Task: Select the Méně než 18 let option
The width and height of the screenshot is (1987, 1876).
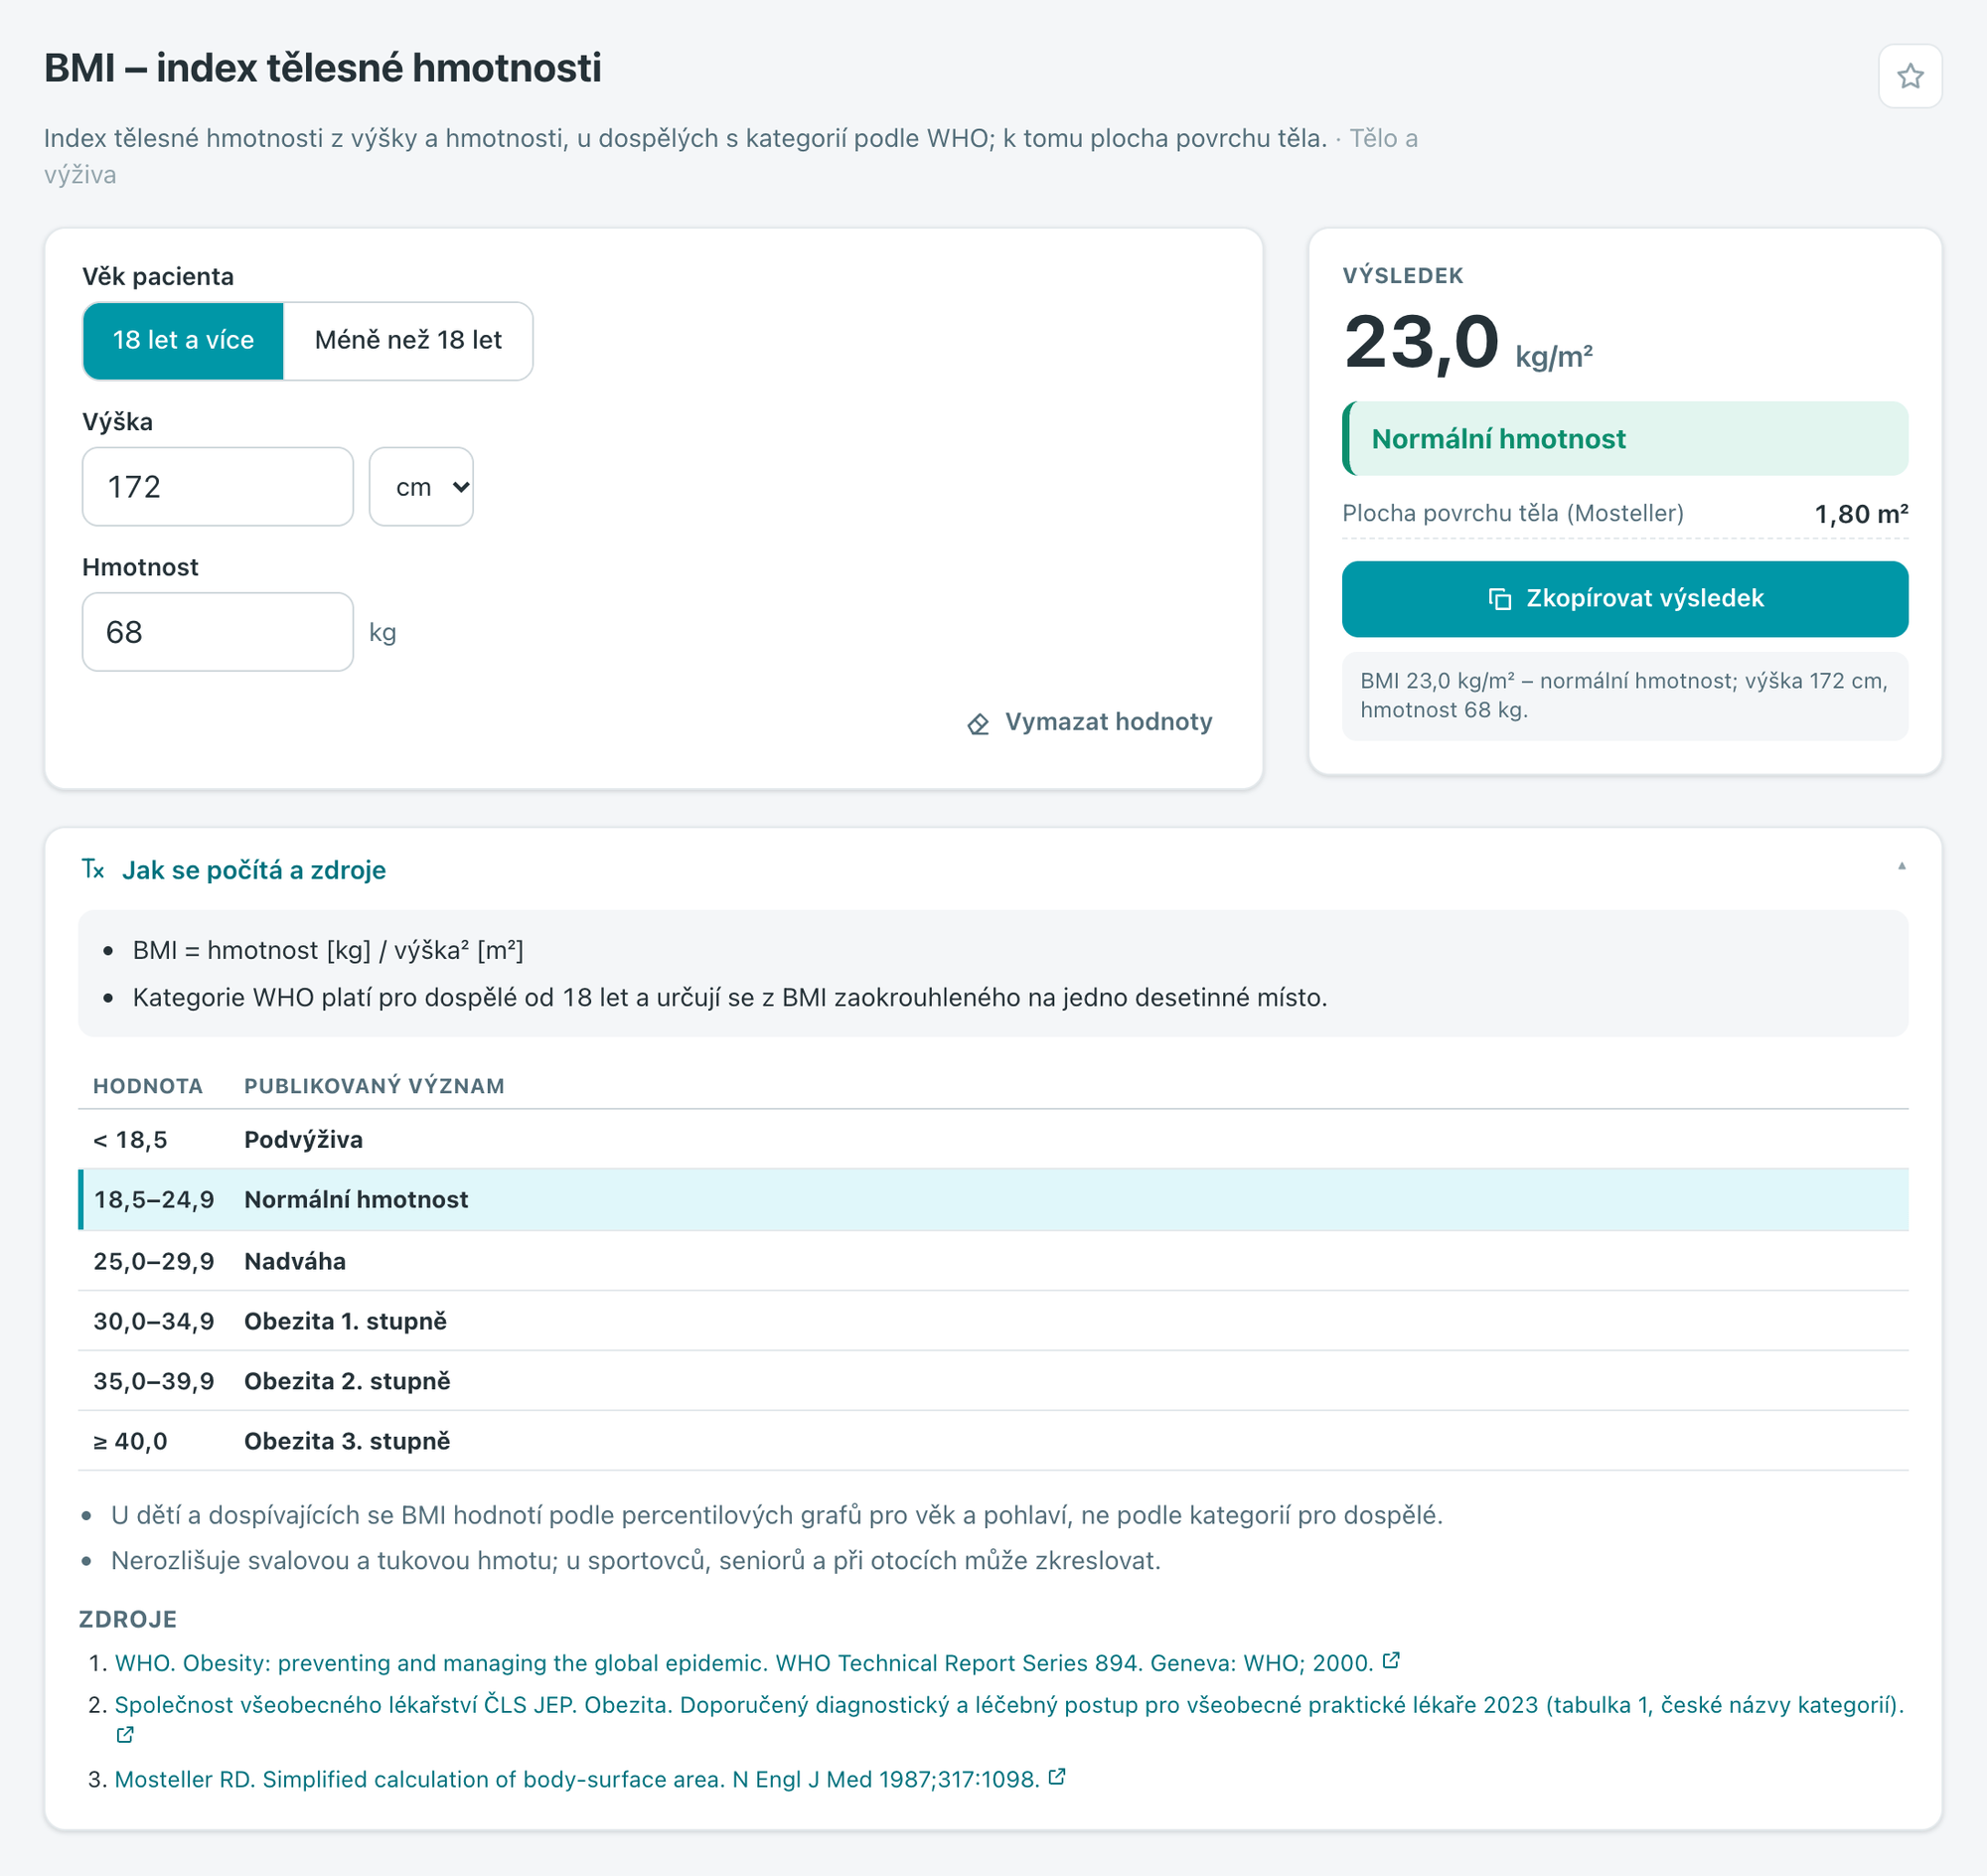Action: coord(408,340)
